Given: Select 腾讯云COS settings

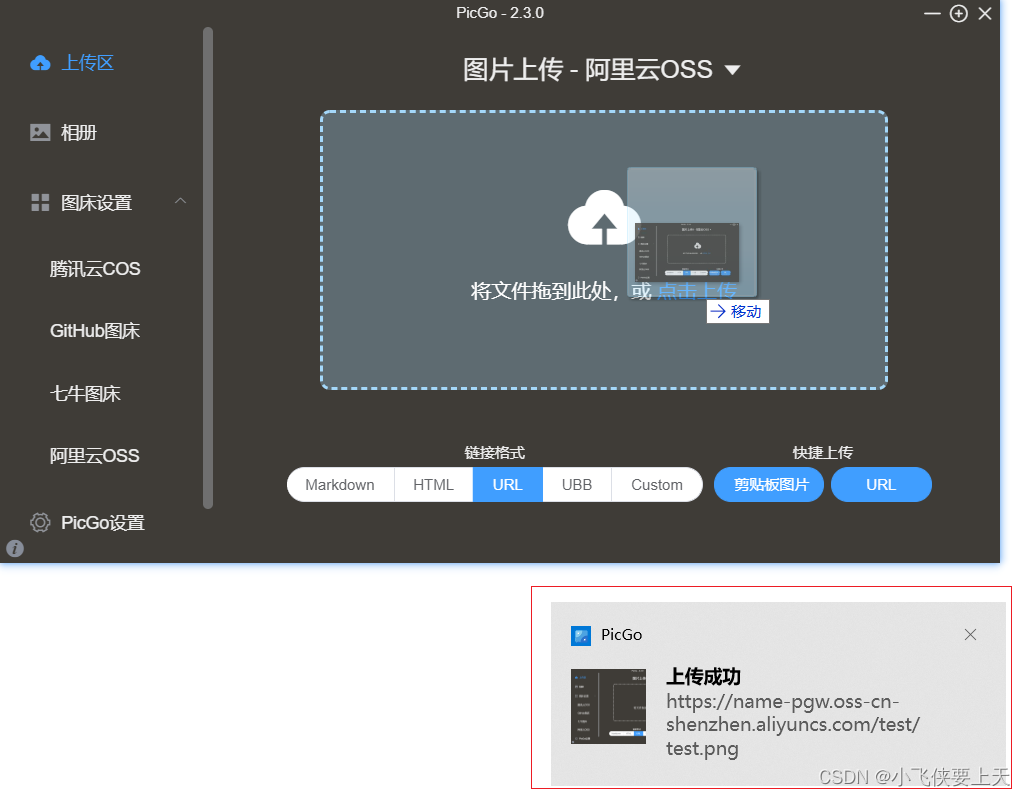Looking at the screenshot, I should tap(95, 269).
